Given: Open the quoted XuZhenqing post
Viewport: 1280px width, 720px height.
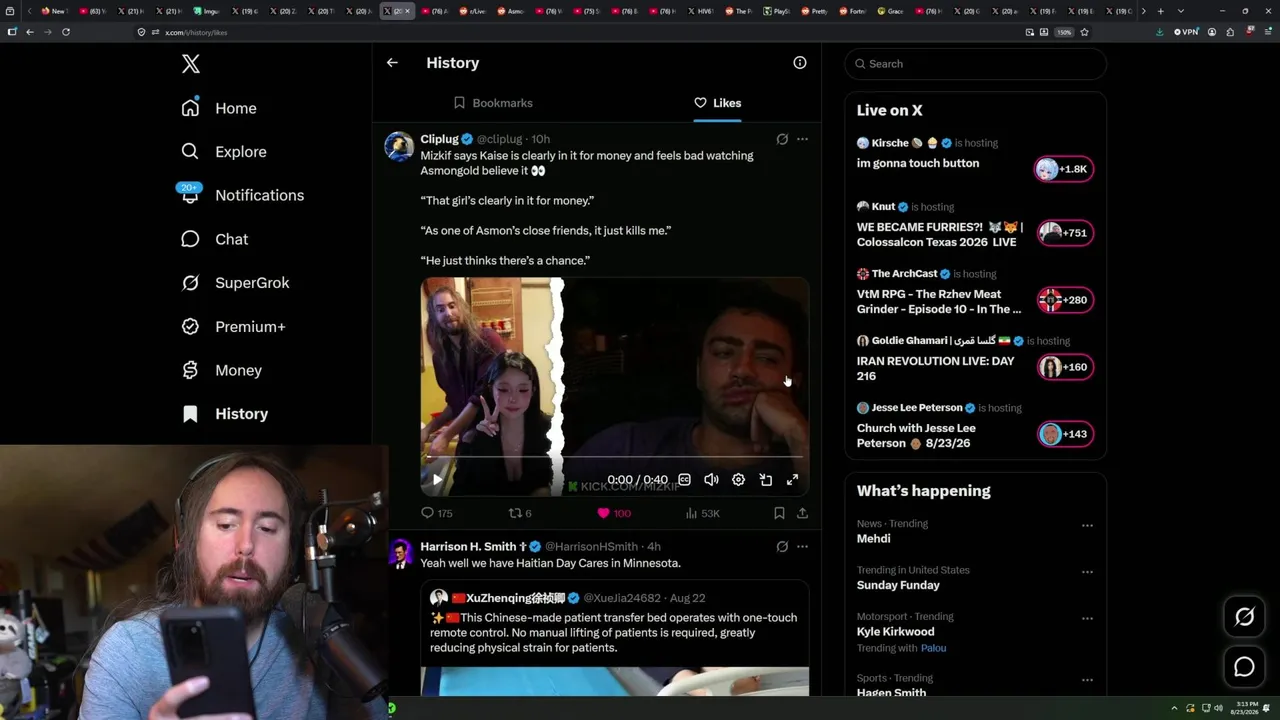Looking at the screenshot, I should pos(614,637).
